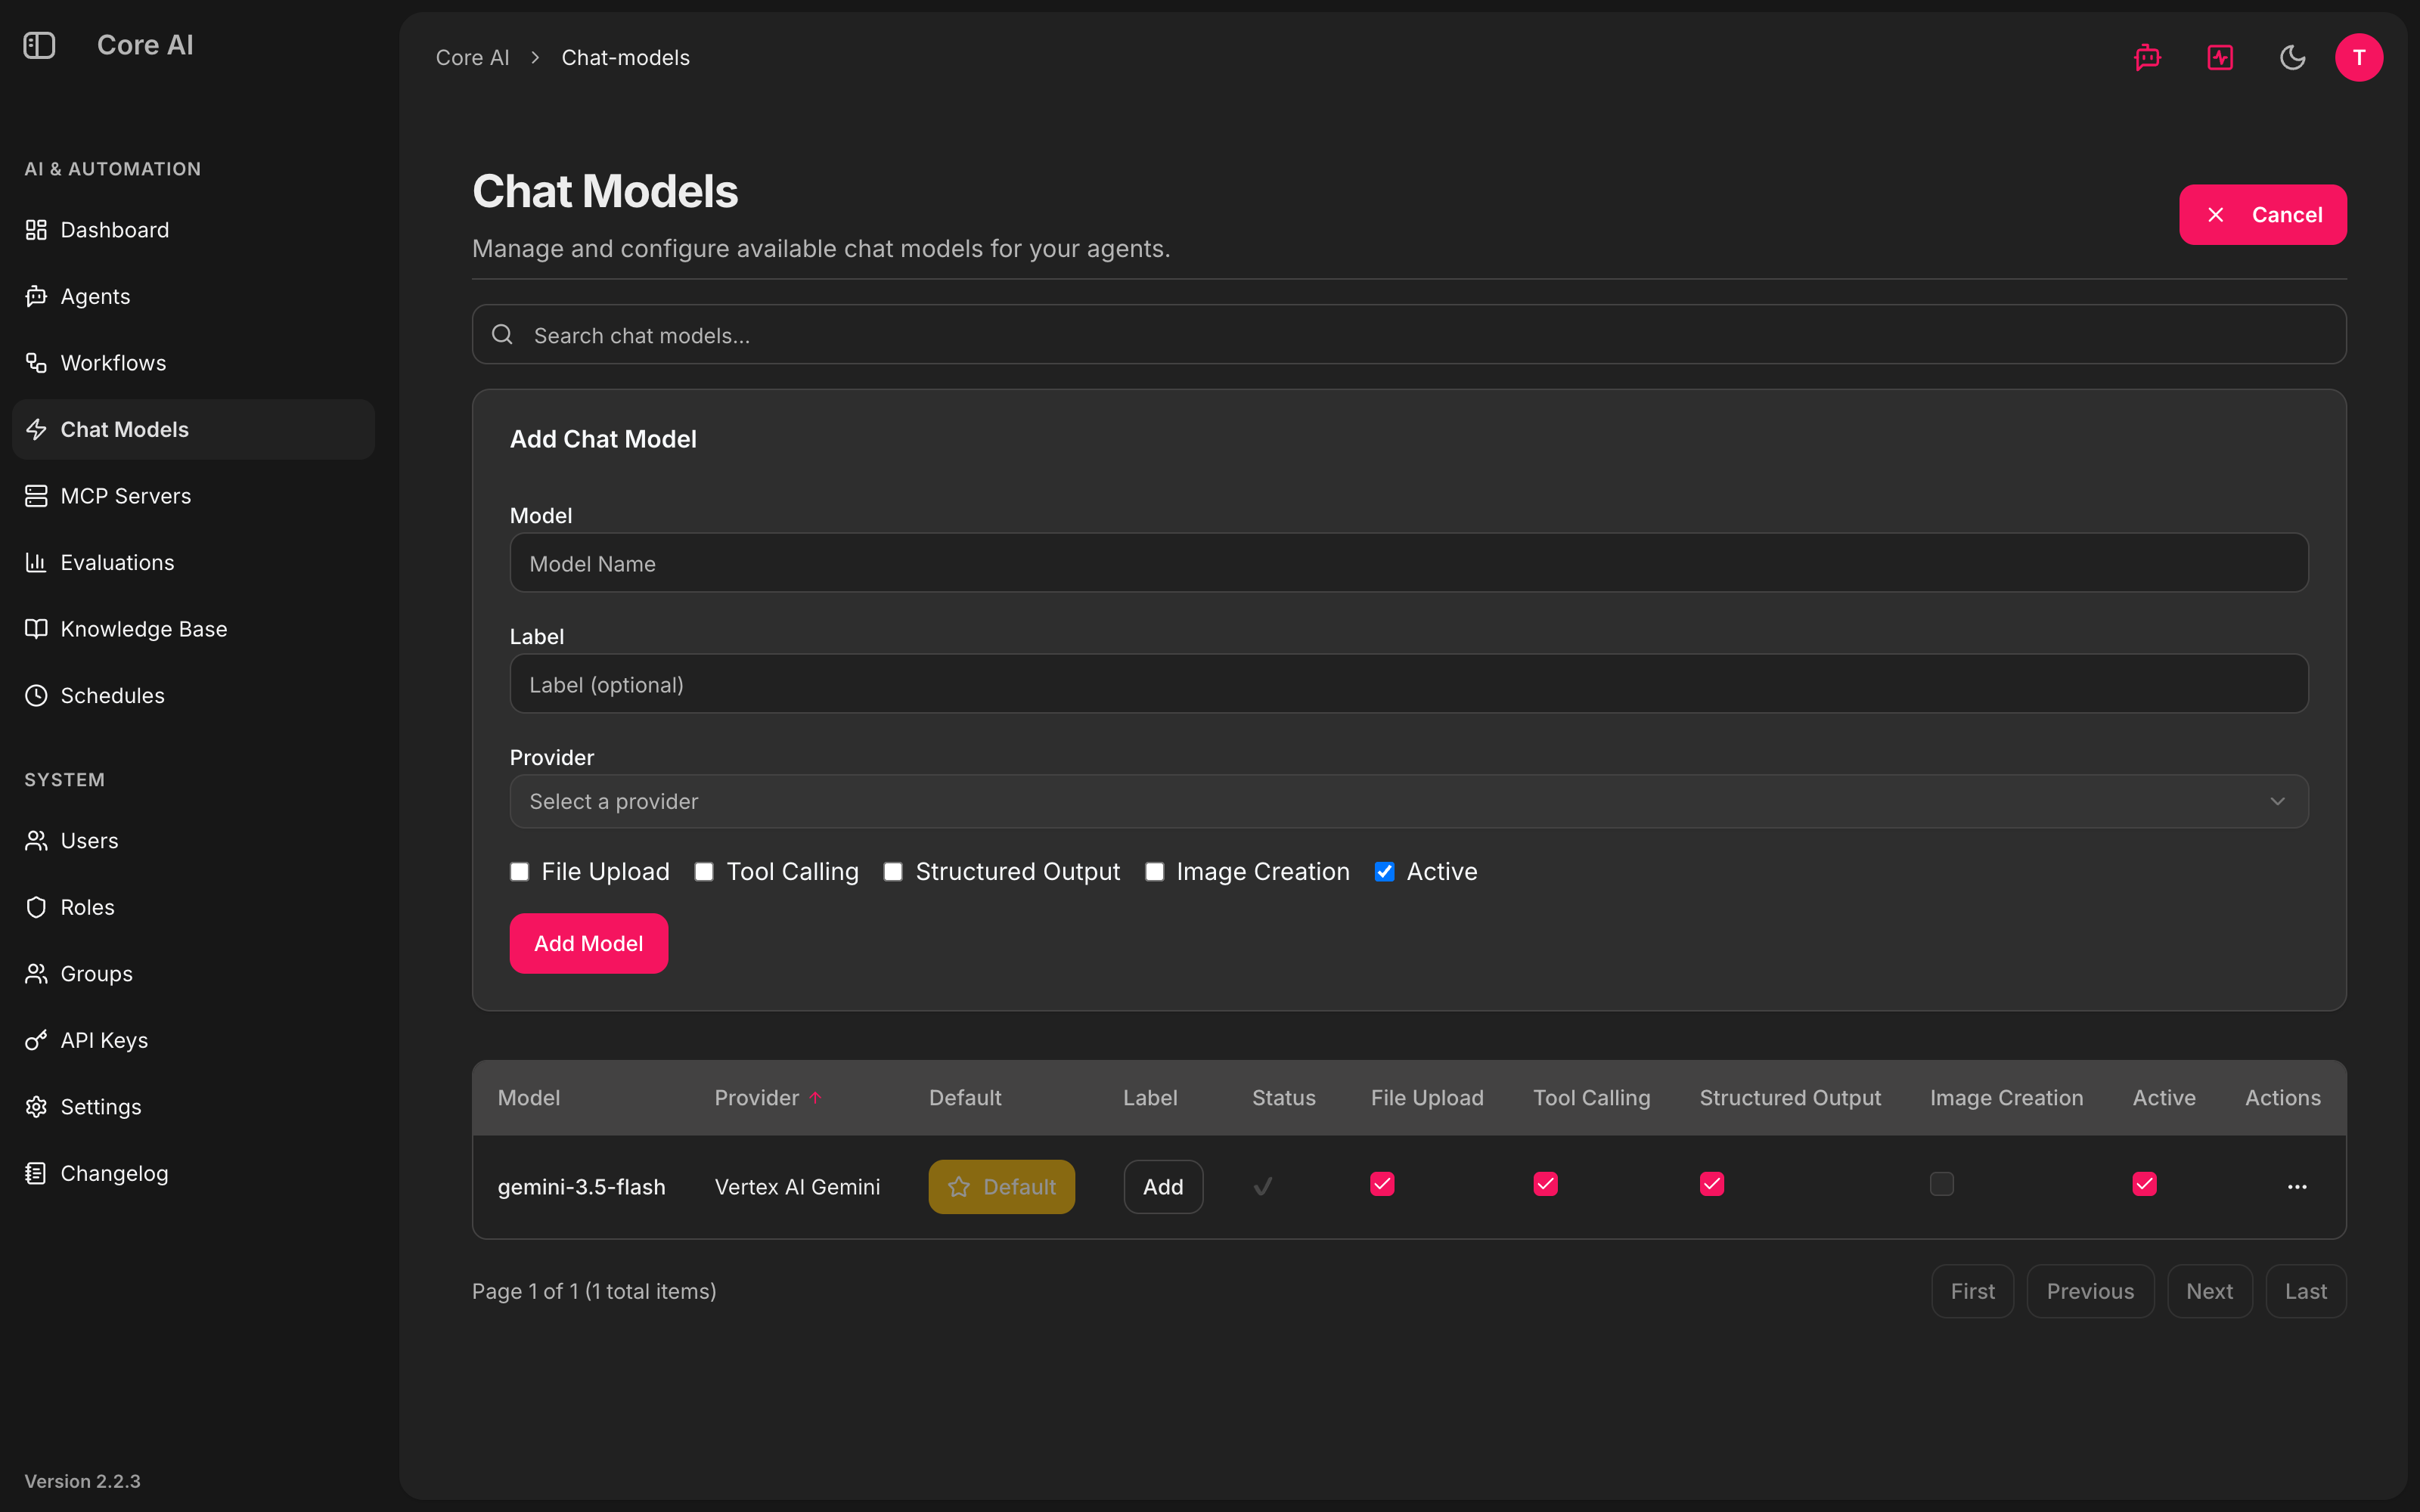Click the search magnifier icon

[x=502, y=334]
